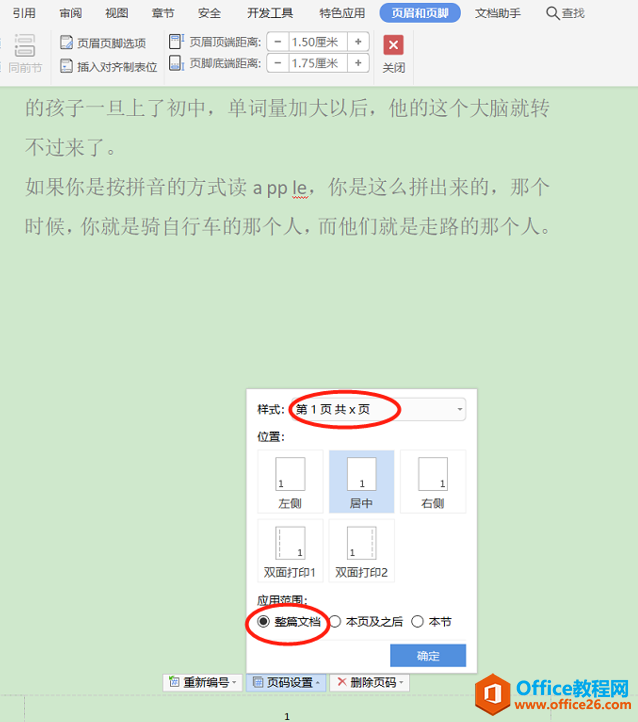
Task: Choose 双面打印2 position option
Action: [361, 551]
